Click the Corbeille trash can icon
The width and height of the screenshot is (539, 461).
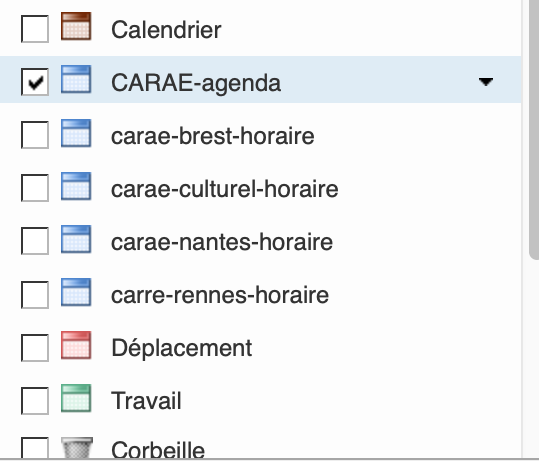(77, 448)
